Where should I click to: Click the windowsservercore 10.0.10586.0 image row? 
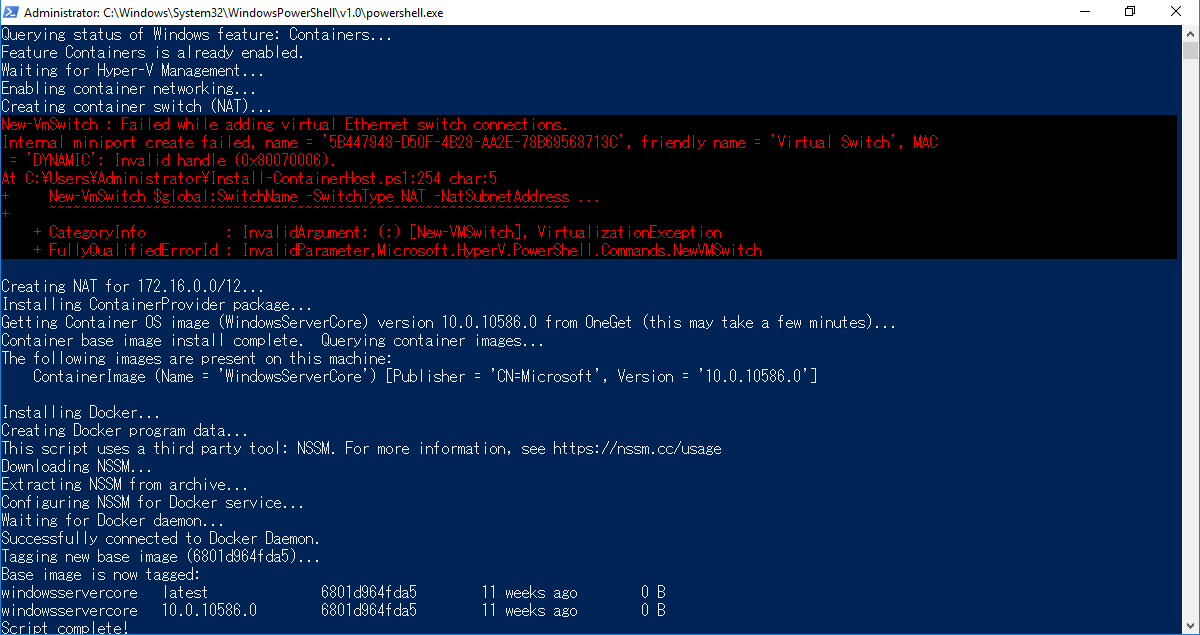pyautogui.click(x=333, y=611)
